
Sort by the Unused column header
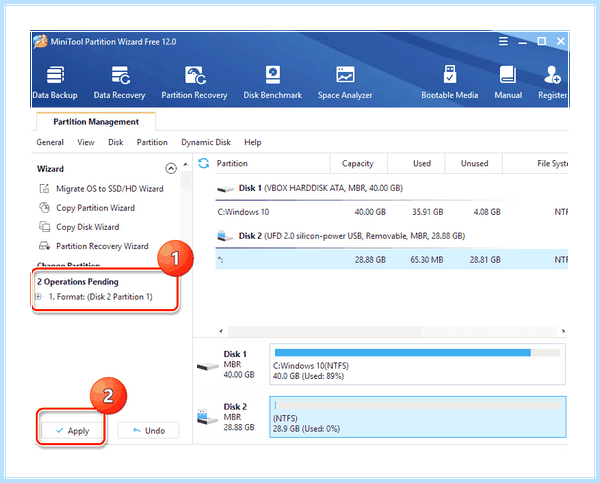[x=473, y=163]
